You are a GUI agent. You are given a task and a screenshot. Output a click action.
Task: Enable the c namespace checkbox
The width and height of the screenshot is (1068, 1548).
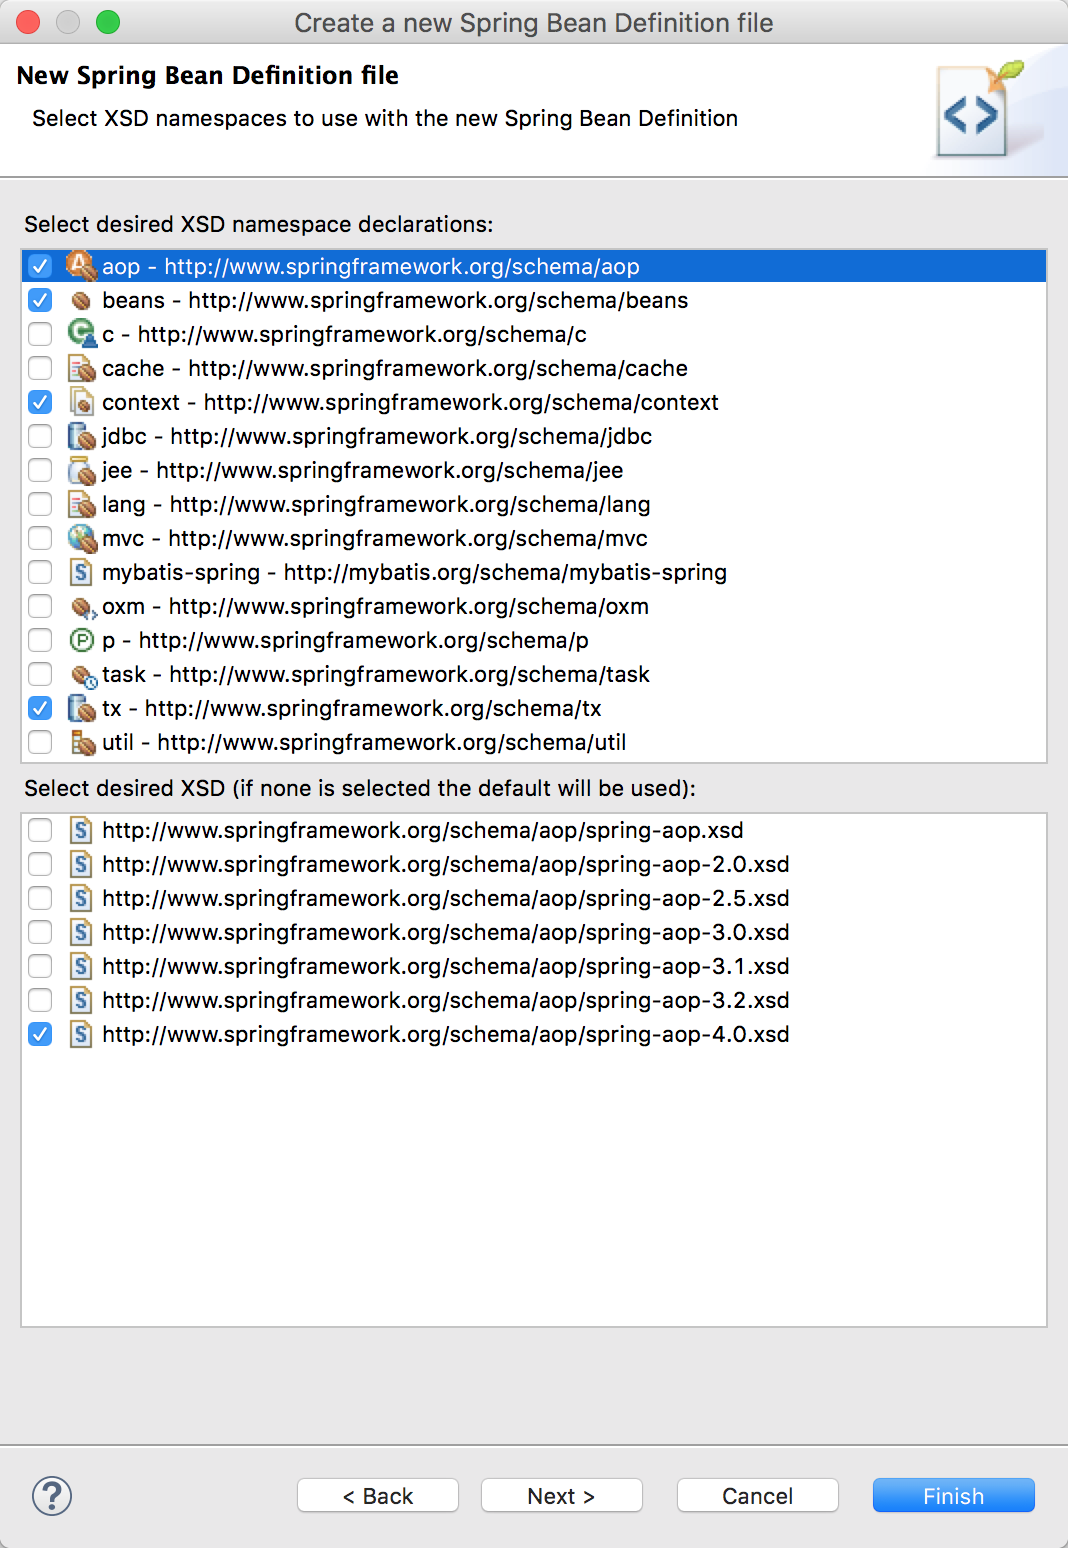click(40, 334)
